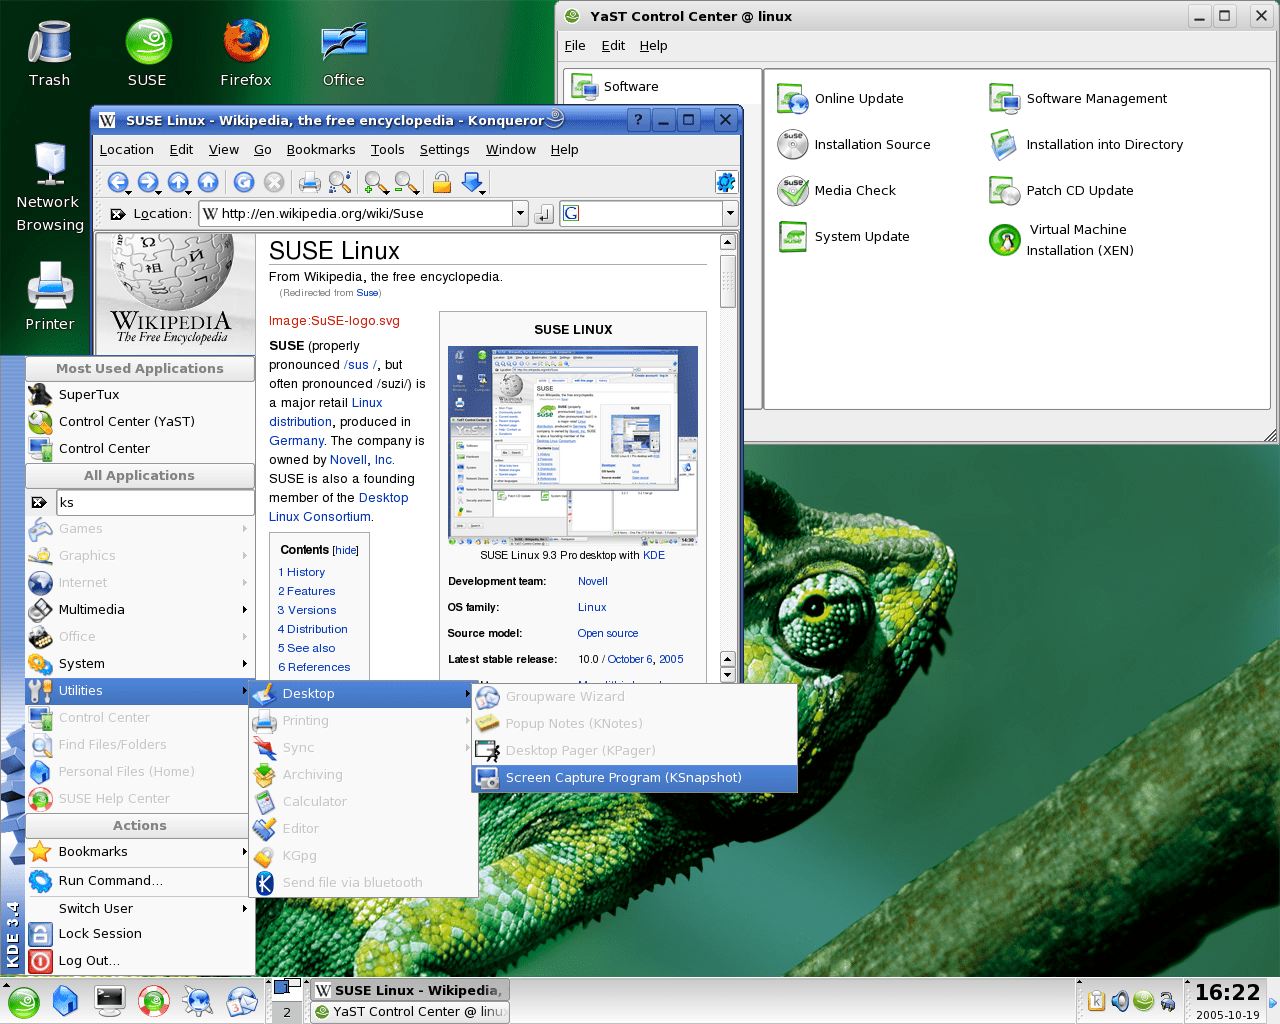Click the Reload page icon in Konqueror
The image size is (1280, 1024).
[244, 182]
